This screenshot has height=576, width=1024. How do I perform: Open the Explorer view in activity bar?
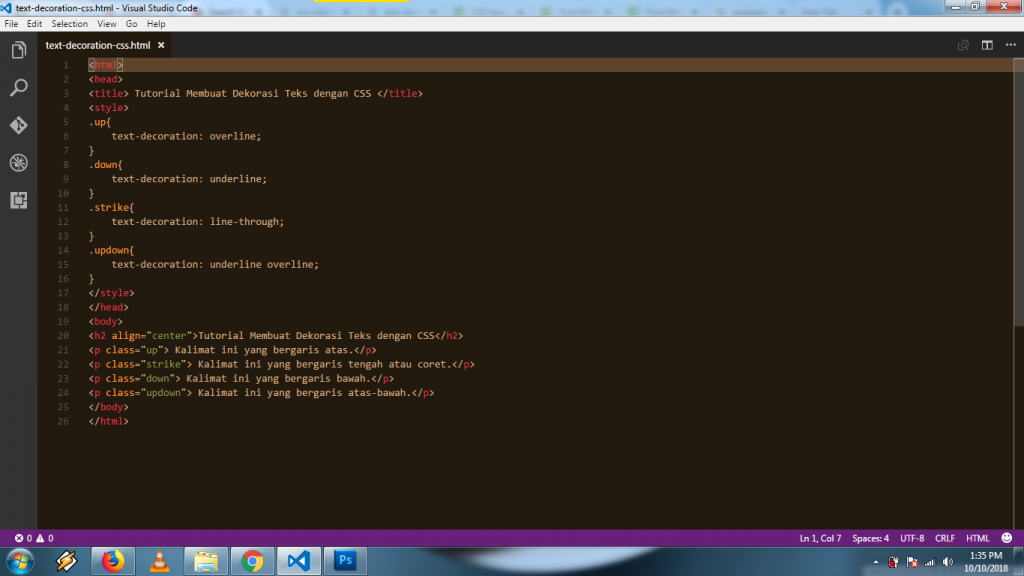tap(18, 50)
